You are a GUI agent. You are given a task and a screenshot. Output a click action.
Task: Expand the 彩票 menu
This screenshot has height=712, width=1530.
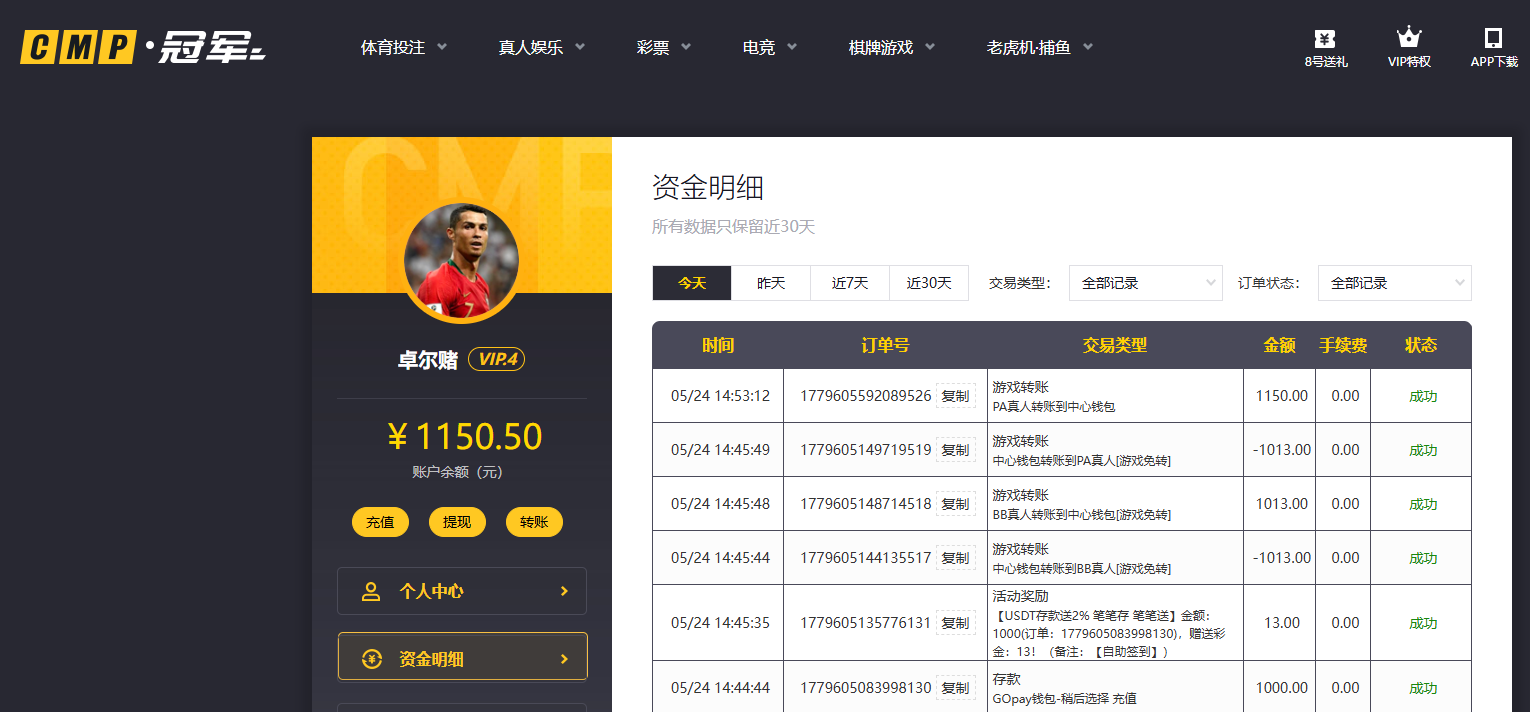pyautogui.click(x=664, y=47)
